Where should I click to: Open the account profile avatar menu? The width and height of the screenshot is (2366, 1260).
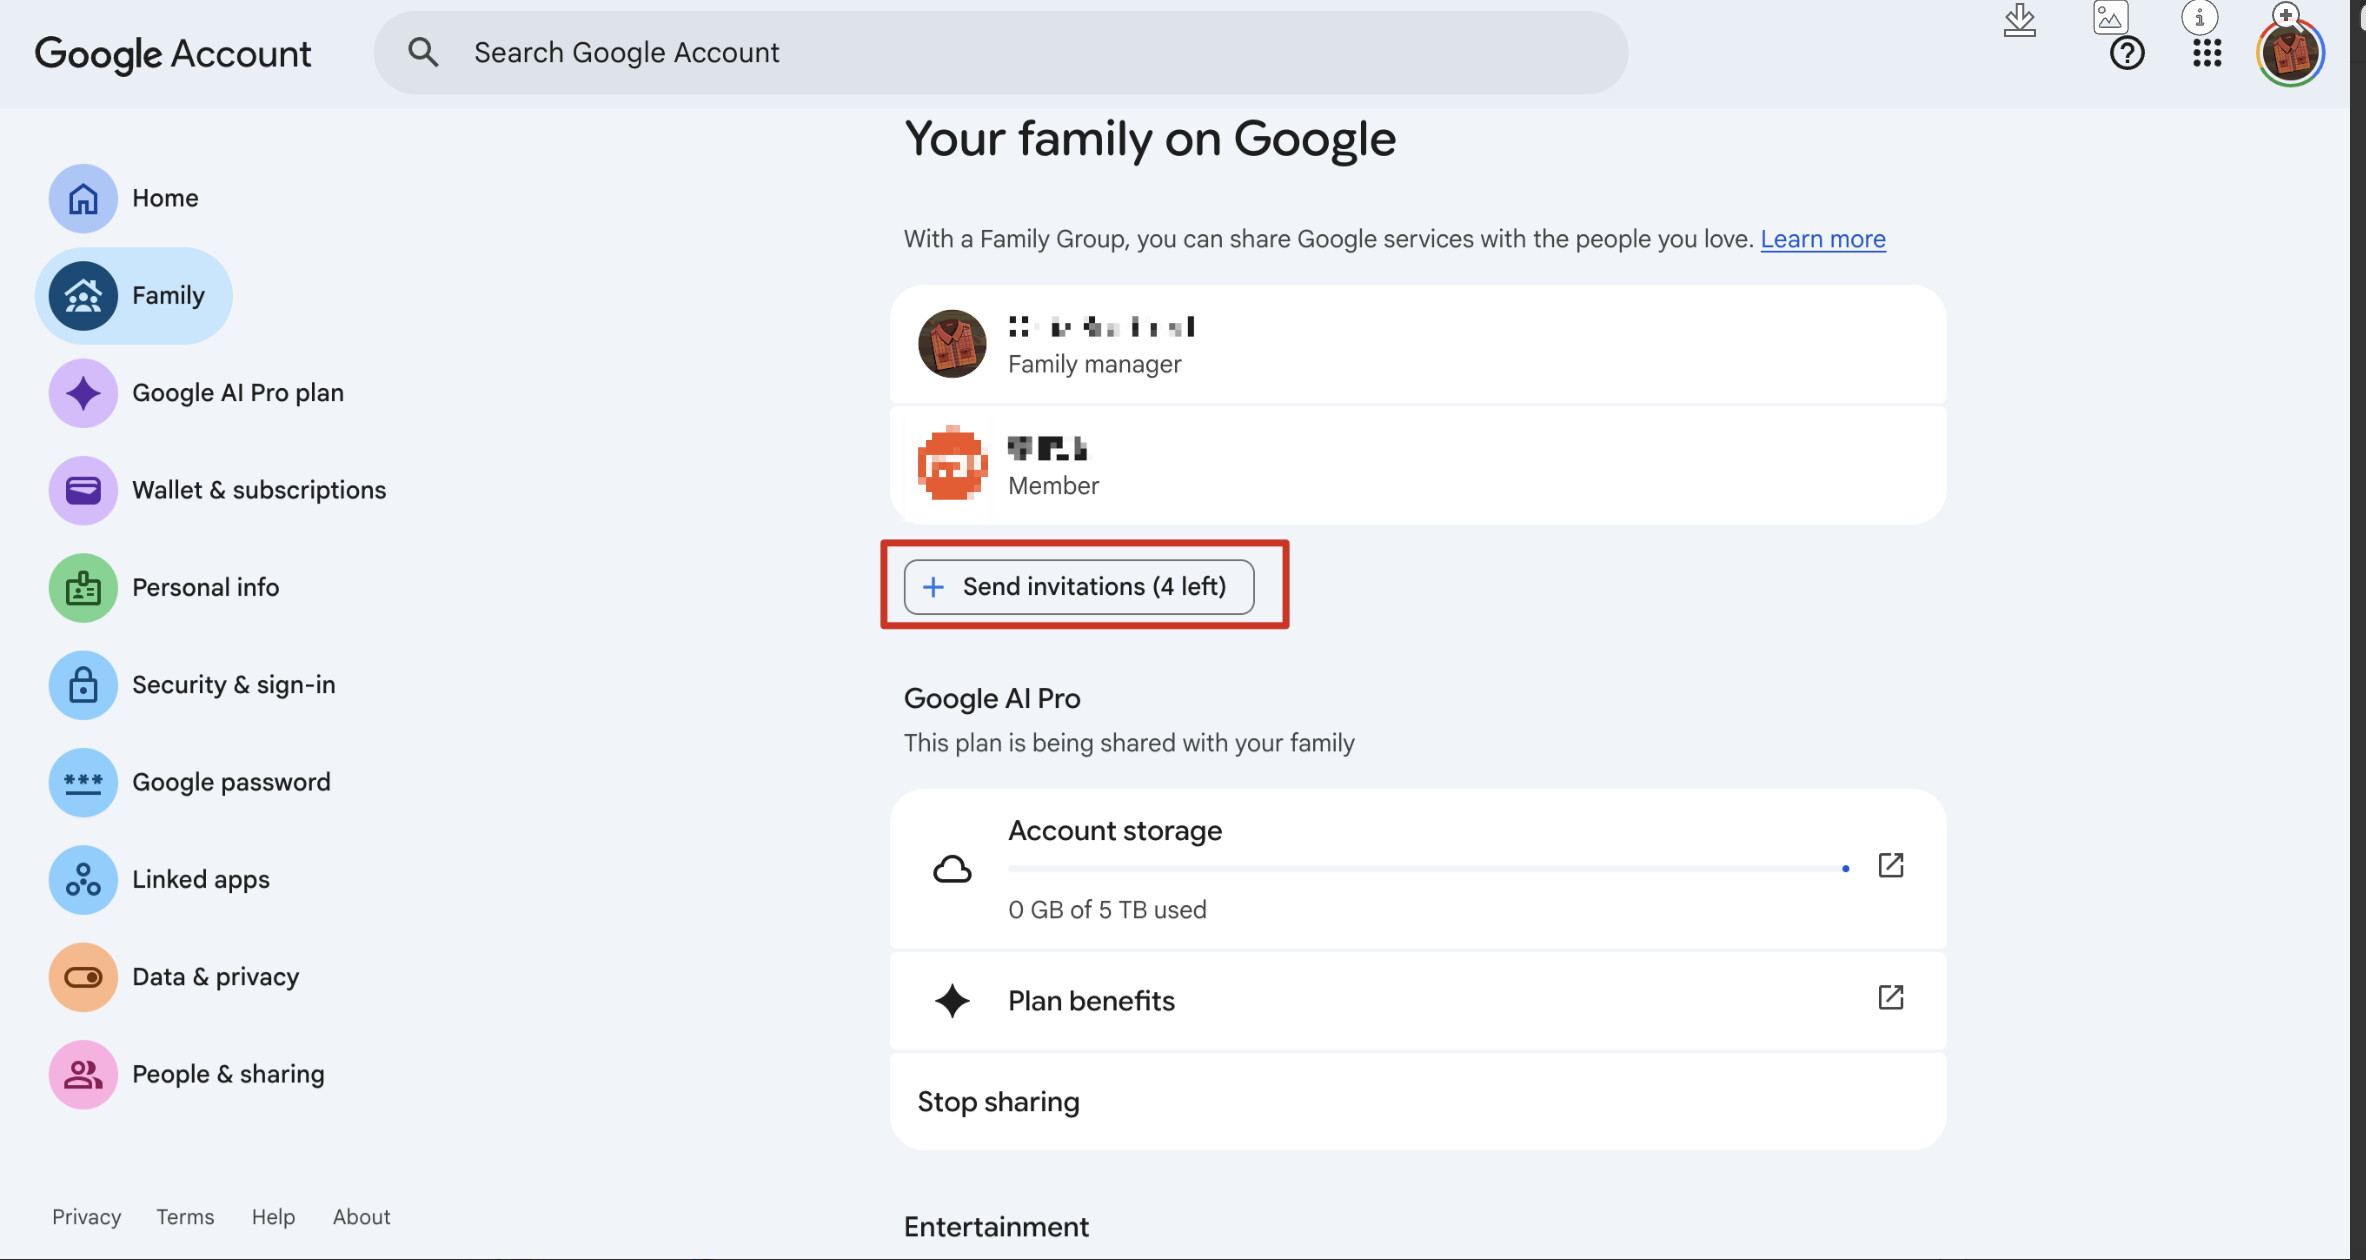(2290, 53)
